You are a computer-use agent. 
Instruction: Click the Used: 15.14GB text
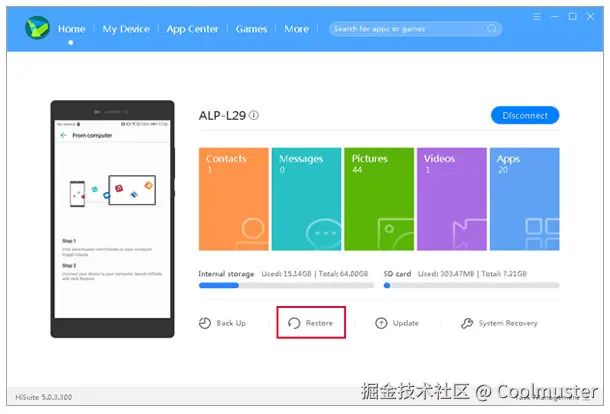(286, 274)
